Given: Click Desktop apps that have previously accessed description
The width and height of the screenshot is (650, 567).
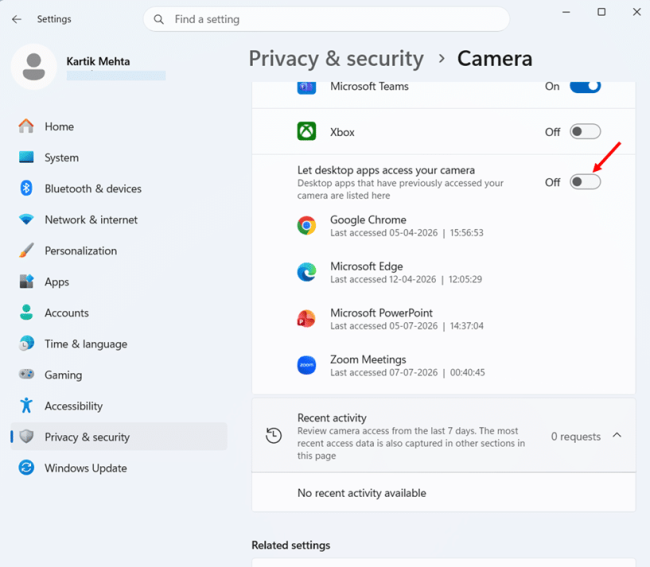Looking at the screenshot, I should 400,189.
